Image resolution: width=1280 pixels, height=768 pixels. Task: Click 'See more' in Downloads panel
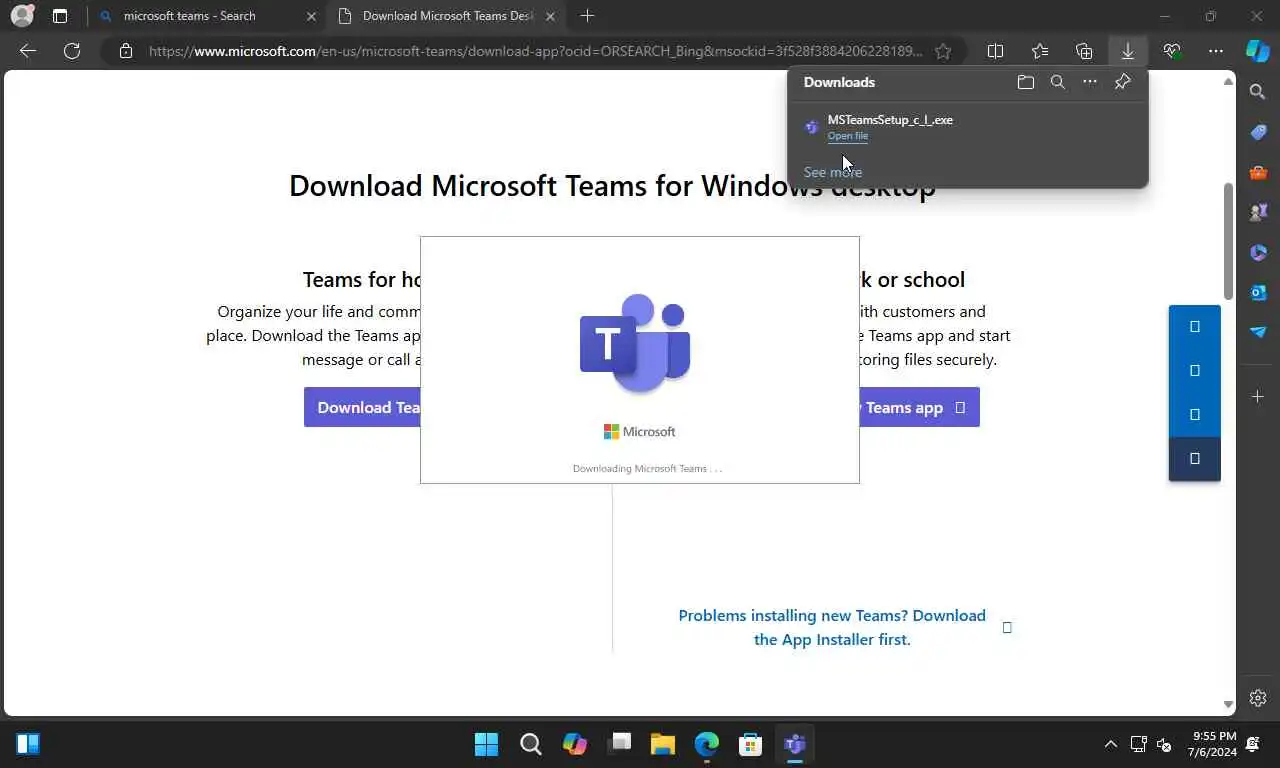pyautogui.click(x=832, y=172)
